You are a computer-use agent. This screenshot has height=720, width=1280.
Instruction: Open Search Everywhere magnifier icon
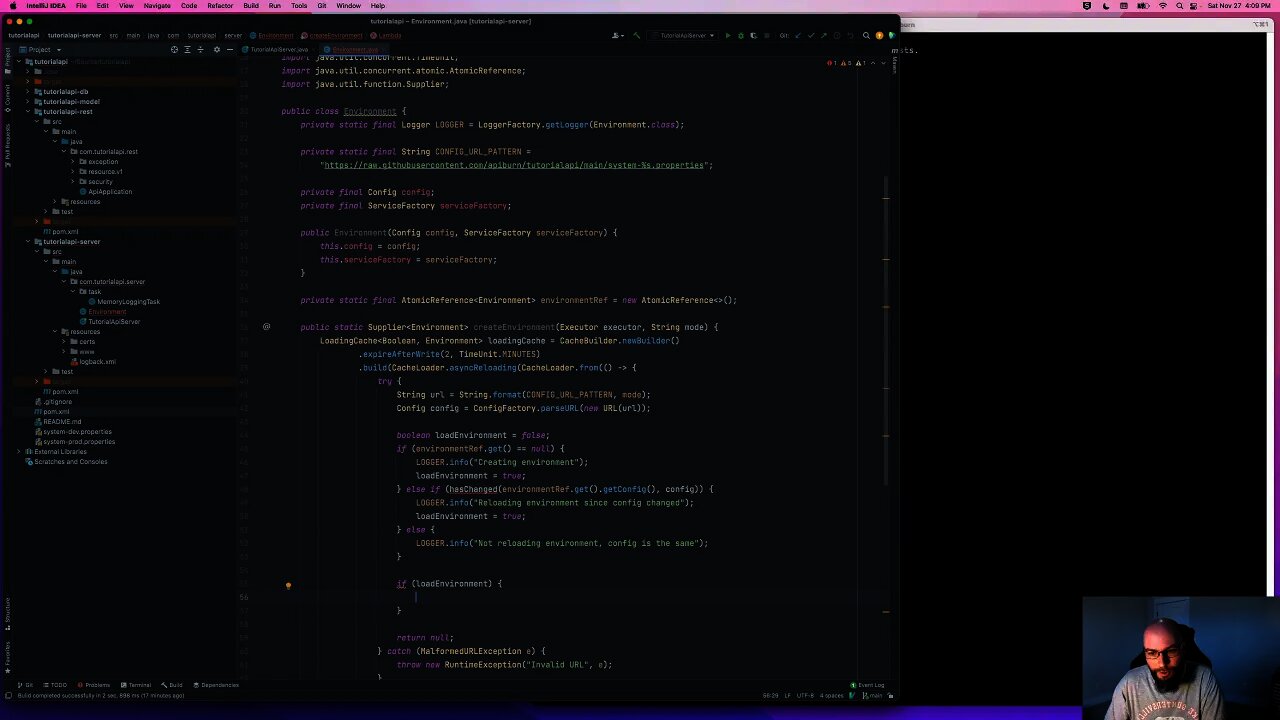tap(866, 35)
